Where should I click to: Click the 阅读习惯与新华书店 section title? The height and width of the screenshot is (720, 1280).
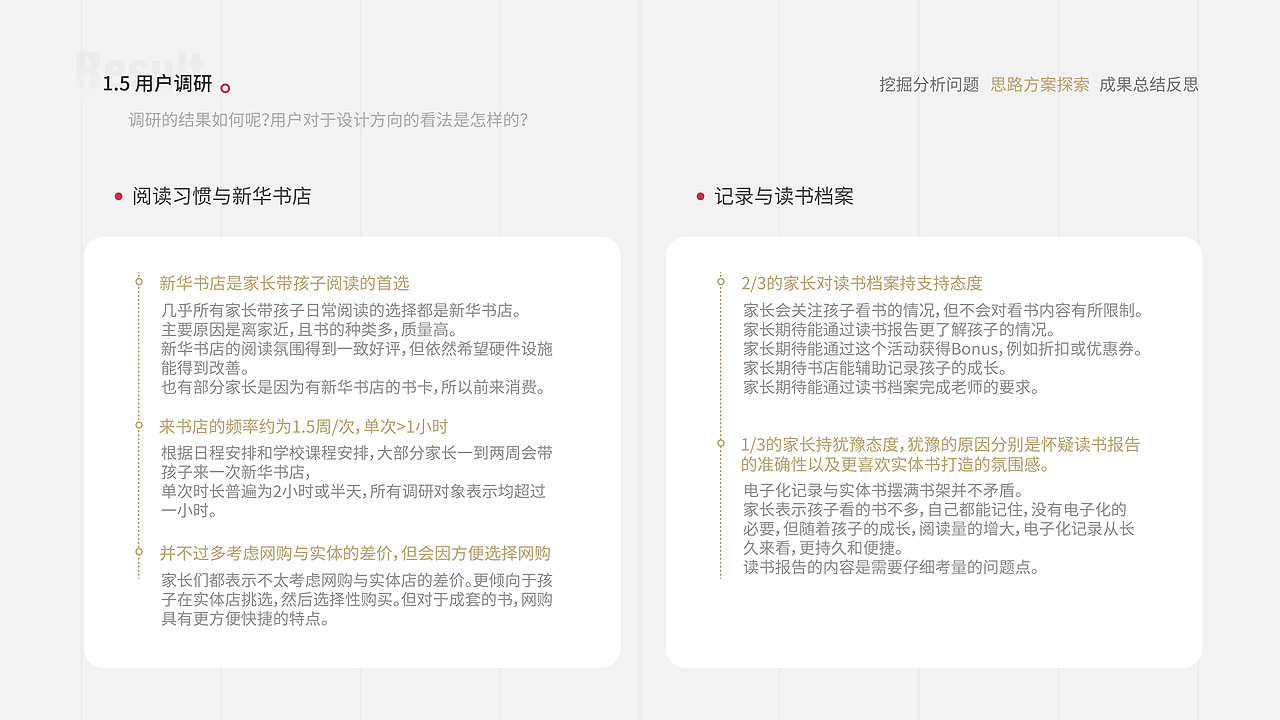click(222, 196)
